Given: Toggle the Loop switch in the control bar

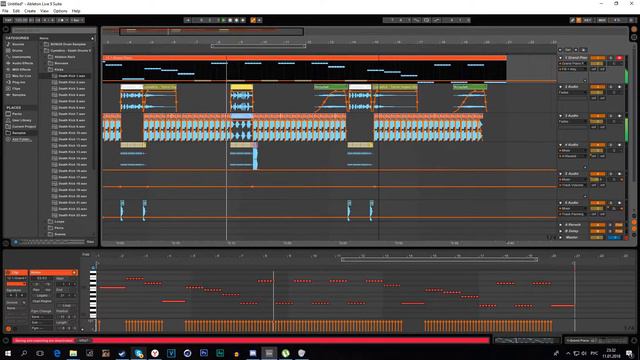Looking at the screenshot, I should [426, 20].
